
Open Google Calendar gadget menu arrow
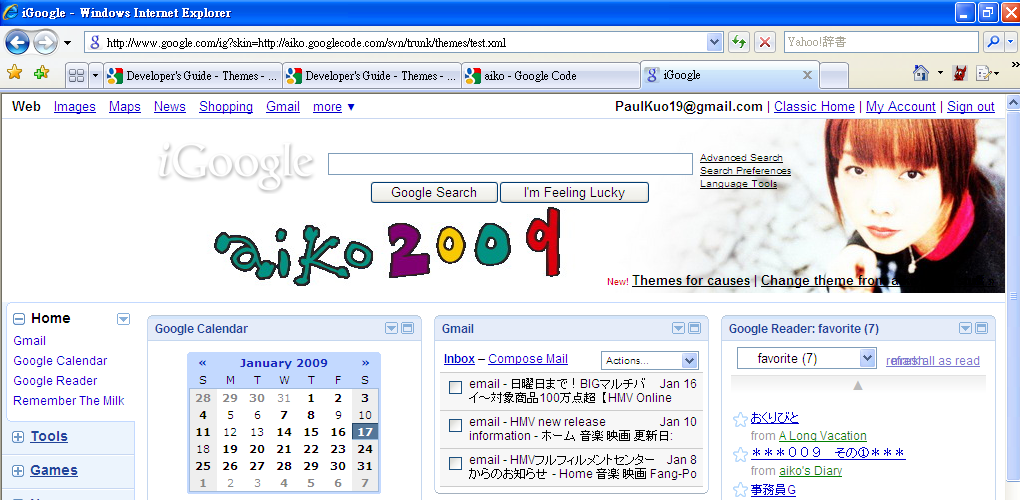point(391,328)
